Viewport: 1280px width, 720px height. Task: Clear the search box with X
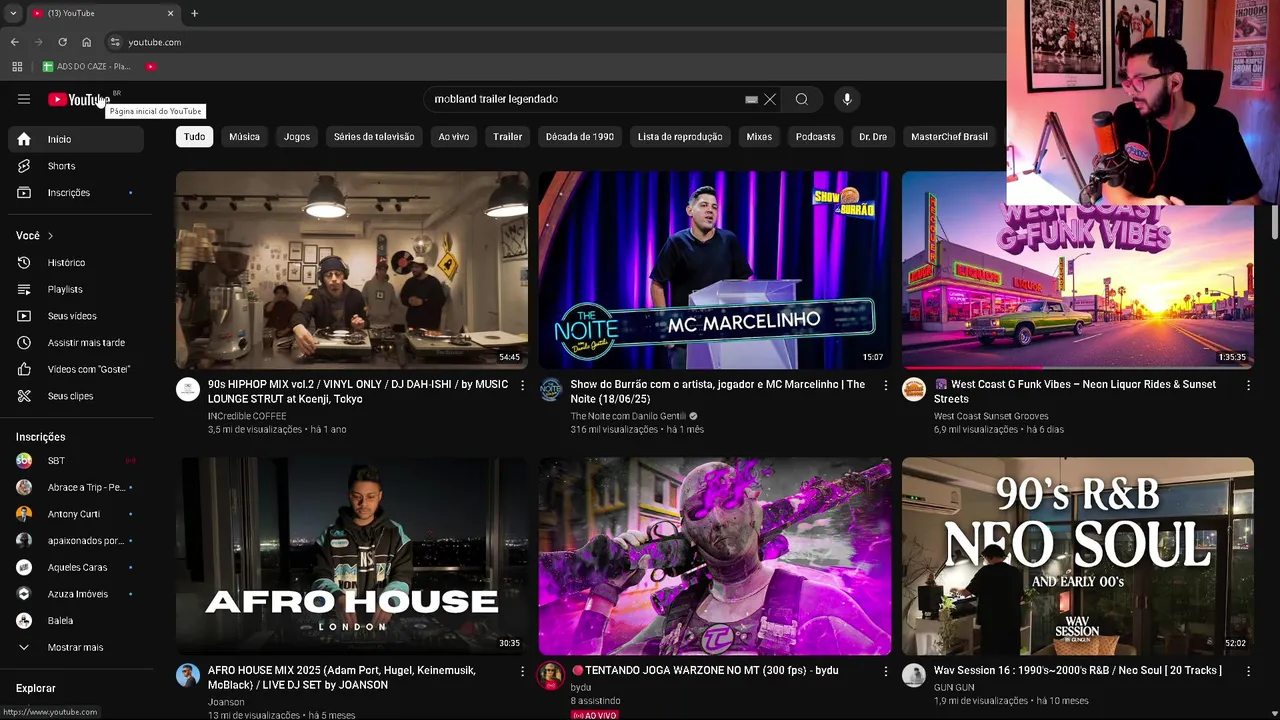[x=770, y=99]
